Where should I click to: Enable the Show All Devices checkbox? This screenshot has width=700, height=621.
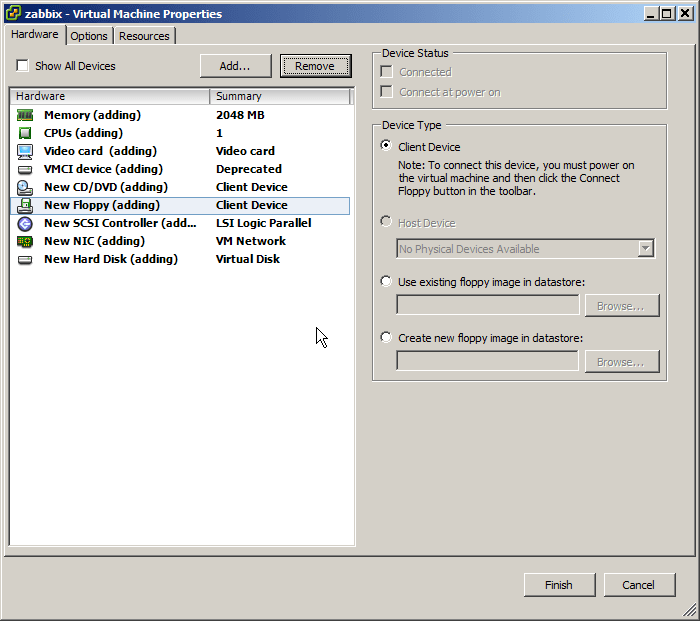click(x=22, y=66)
